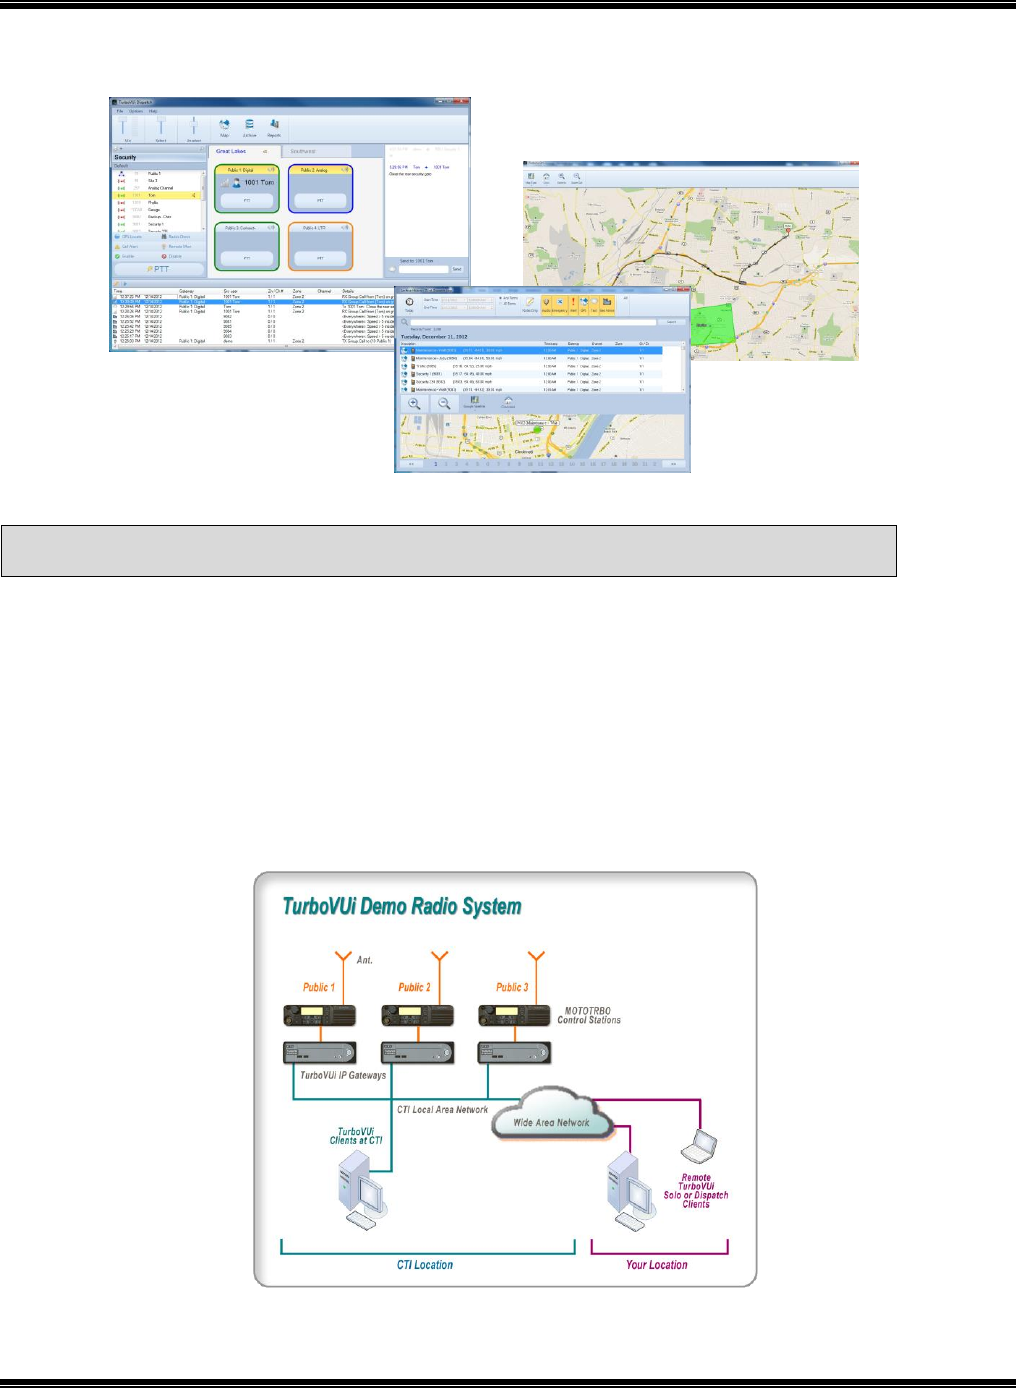Open the Options menu in Dispatch
The height and width of the screenshot is (1388, 1016).
(x=136, y=111)
